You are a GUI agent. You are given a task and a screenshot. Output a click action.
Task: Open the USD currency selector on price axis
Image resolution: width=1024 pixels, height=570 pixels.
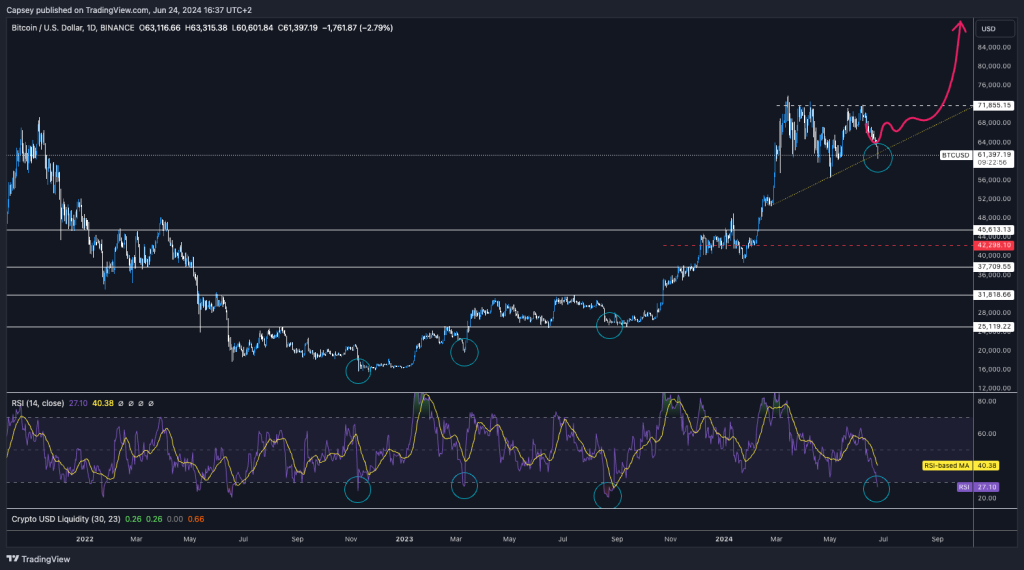coord(988,29)
